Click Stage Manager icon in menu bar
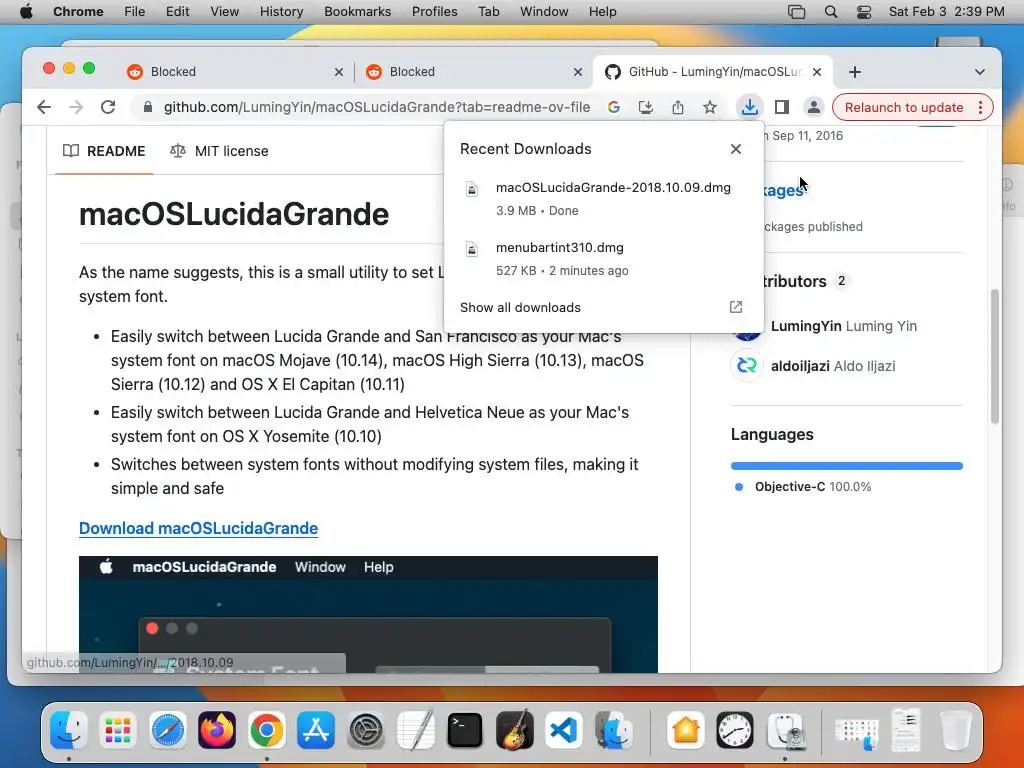 tap(797, 12)
